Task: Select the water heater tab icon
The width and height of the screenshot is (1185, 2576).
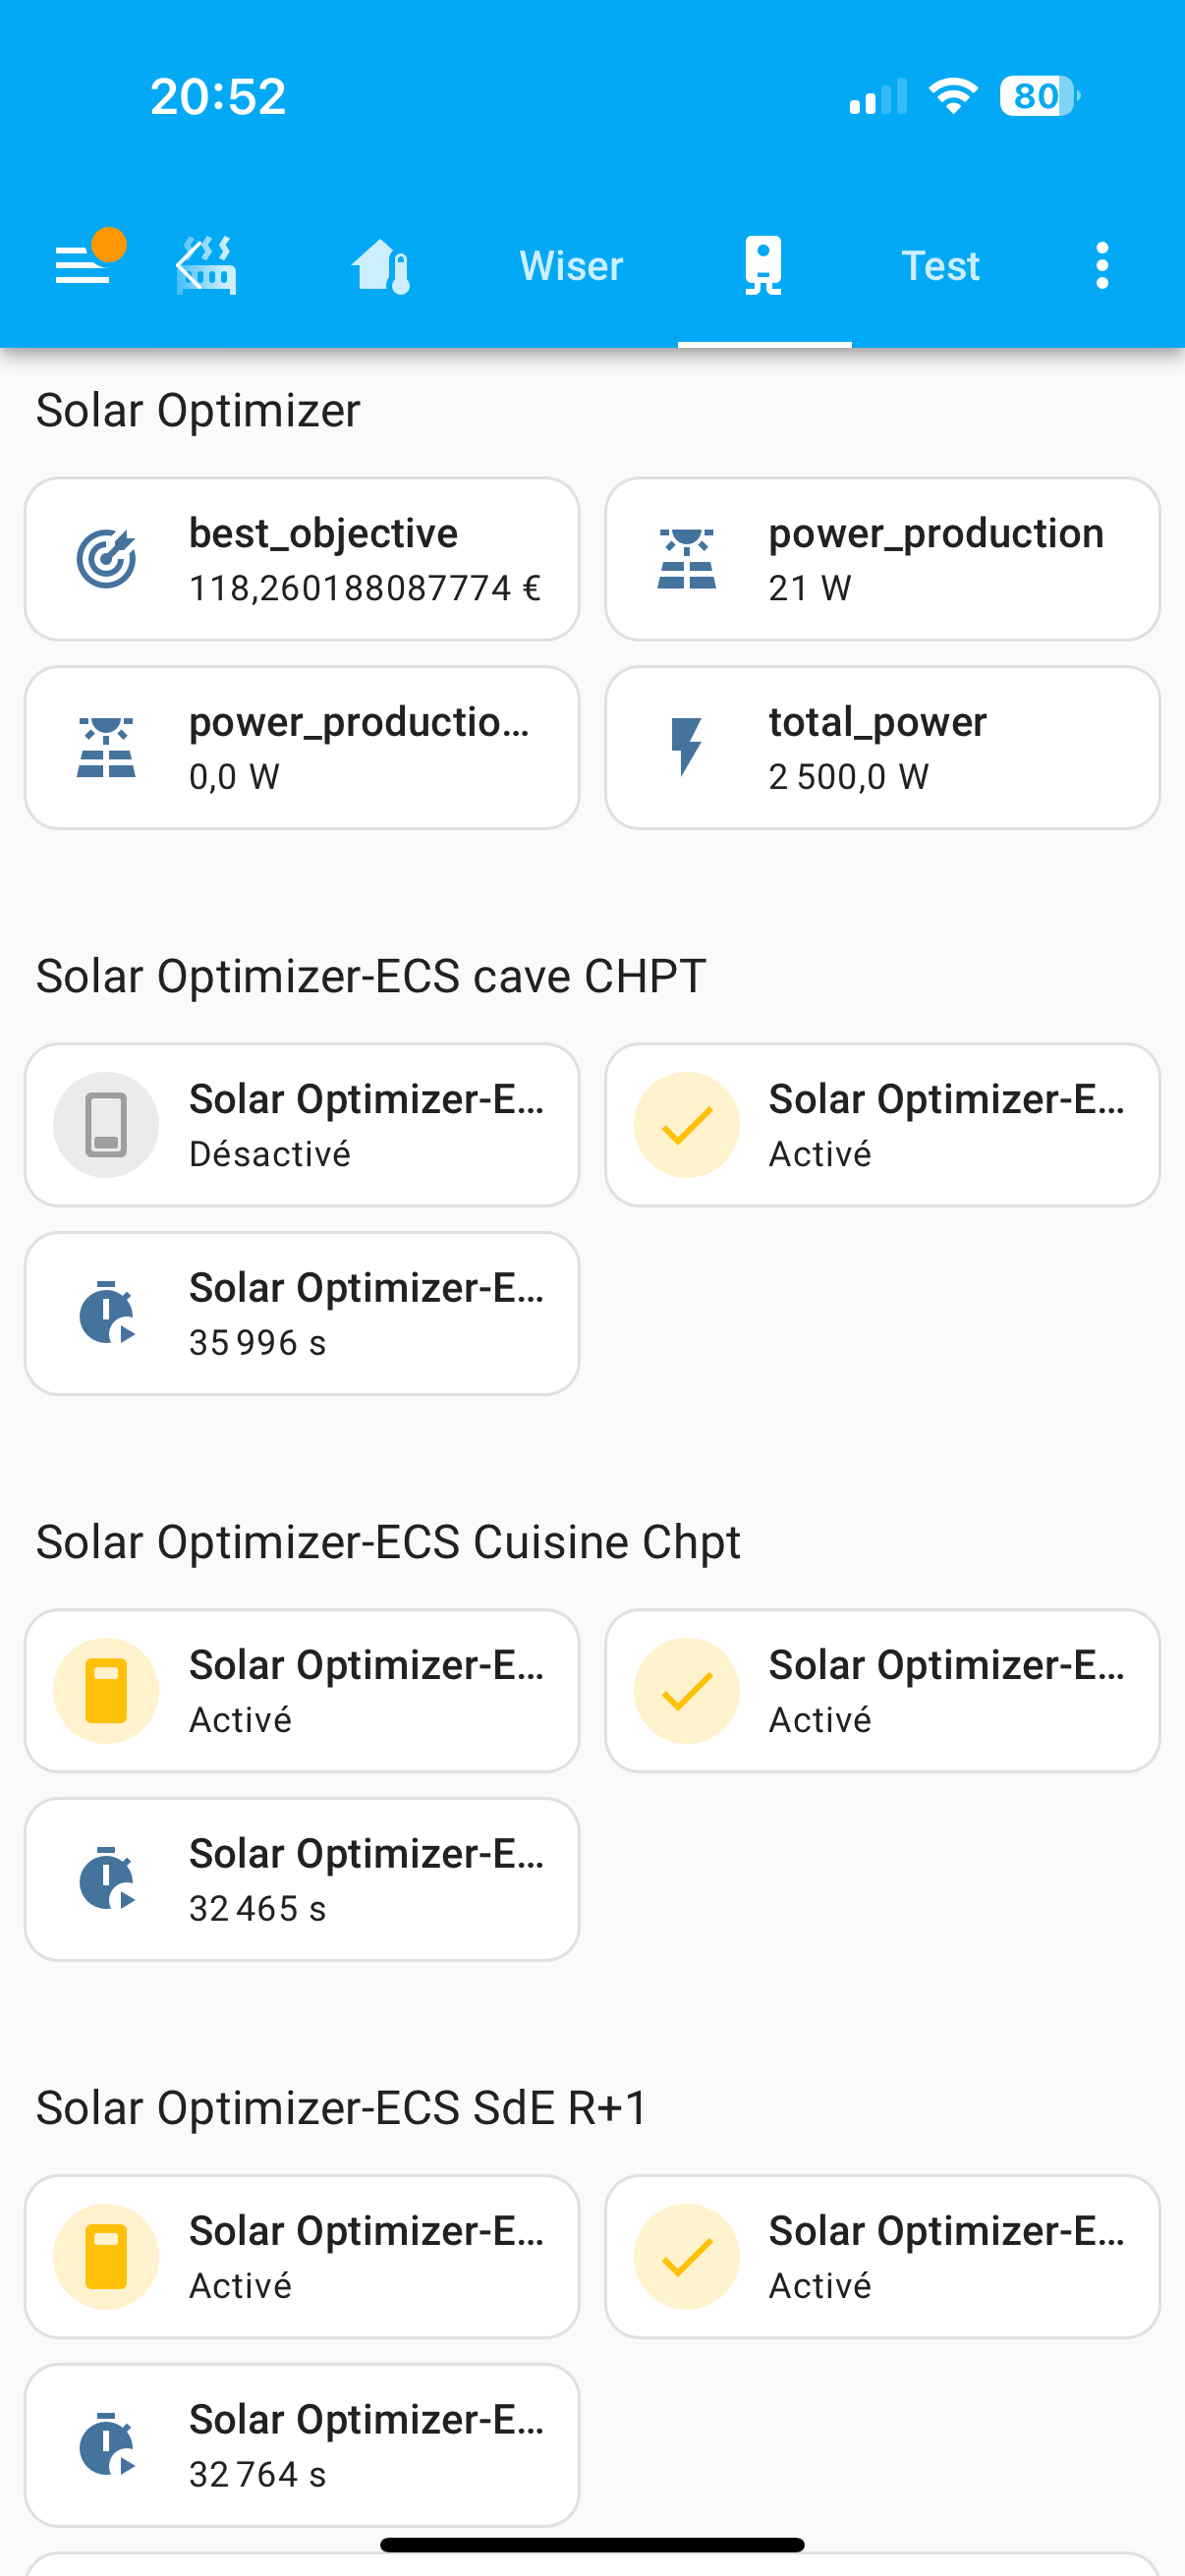Action: (763, 266)
